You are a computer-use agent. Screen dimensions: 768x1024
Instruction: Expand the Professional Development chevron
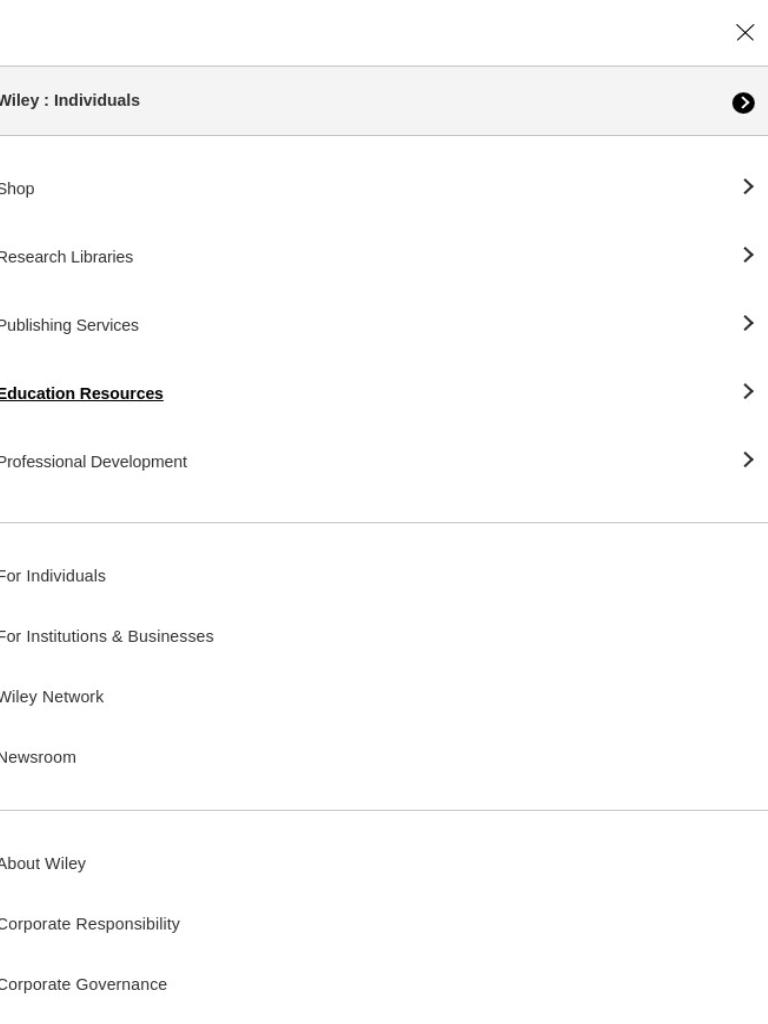pyautogui.click(x=748, y=460)
